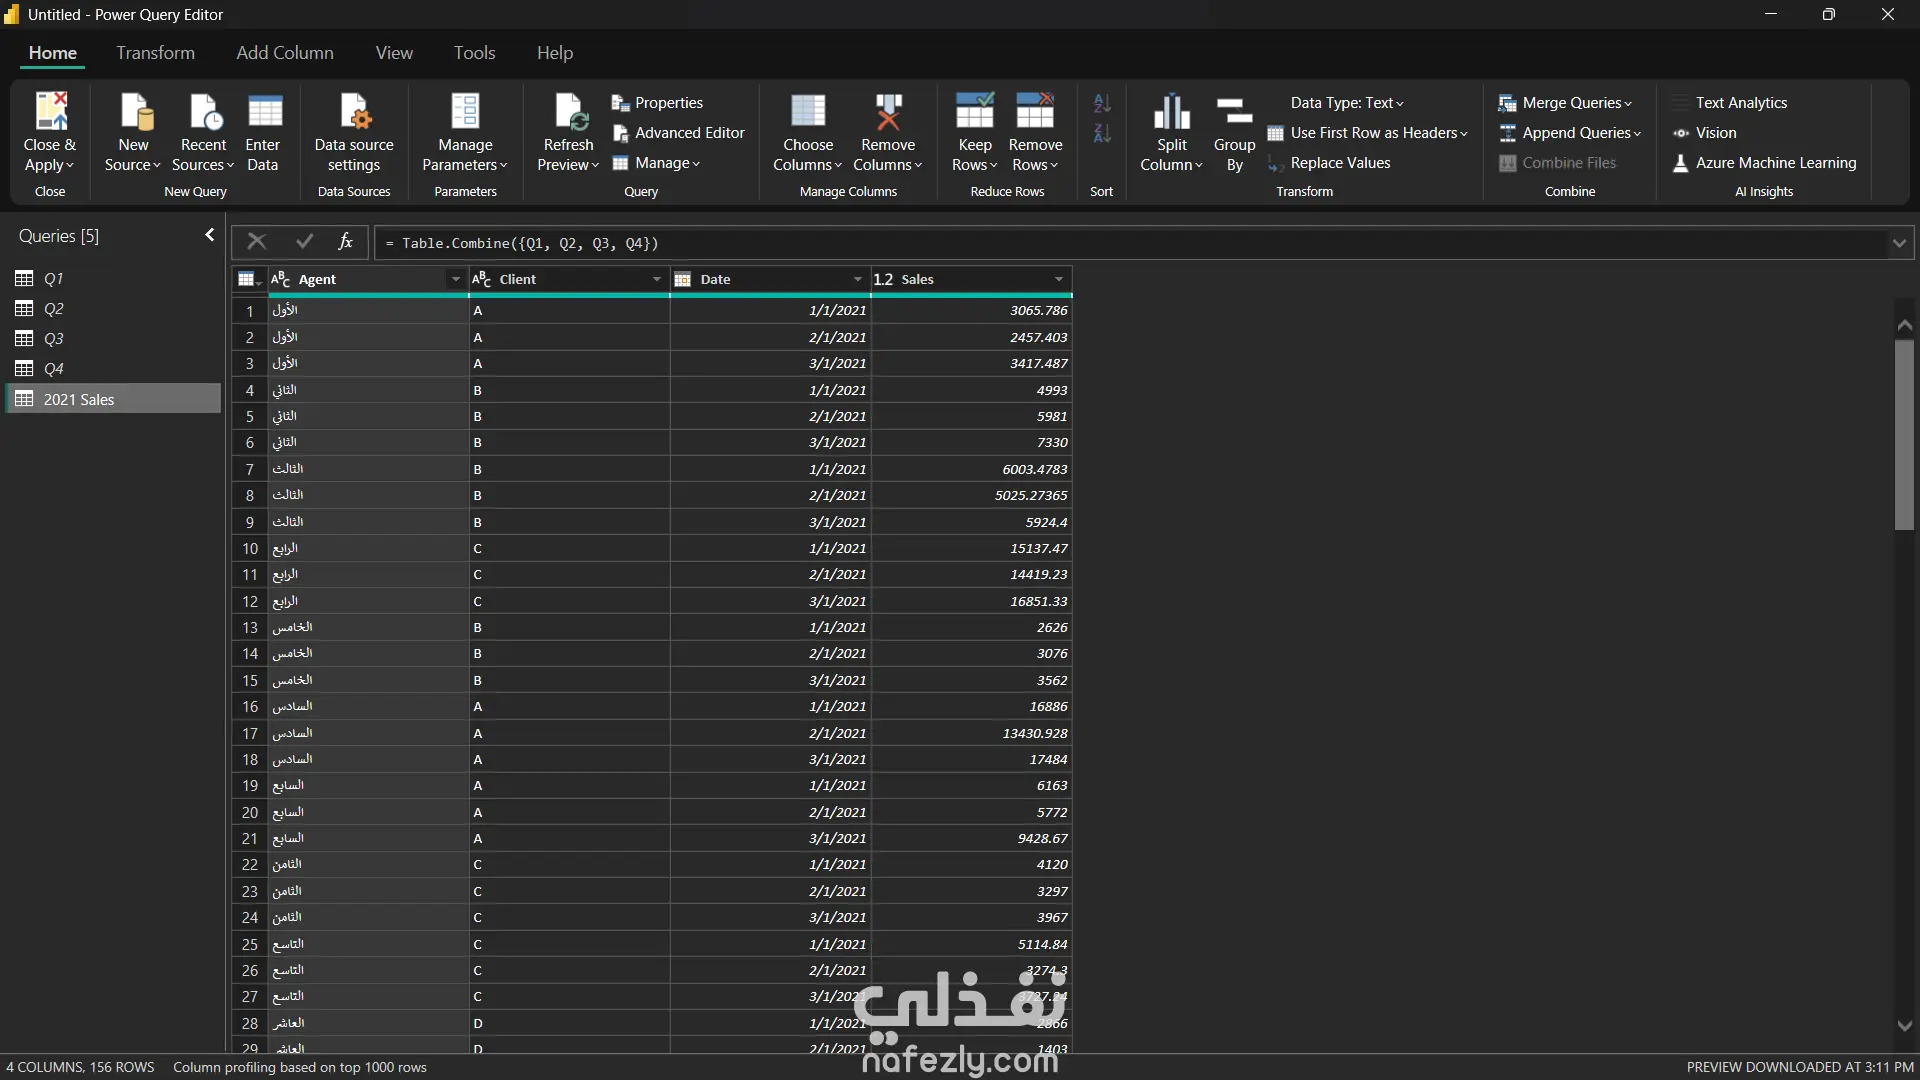Image resolution: width=1920 pixels, height=1080 pixels.
Task: Open the Agent column filter dropdown
Action: coord(455,280)
